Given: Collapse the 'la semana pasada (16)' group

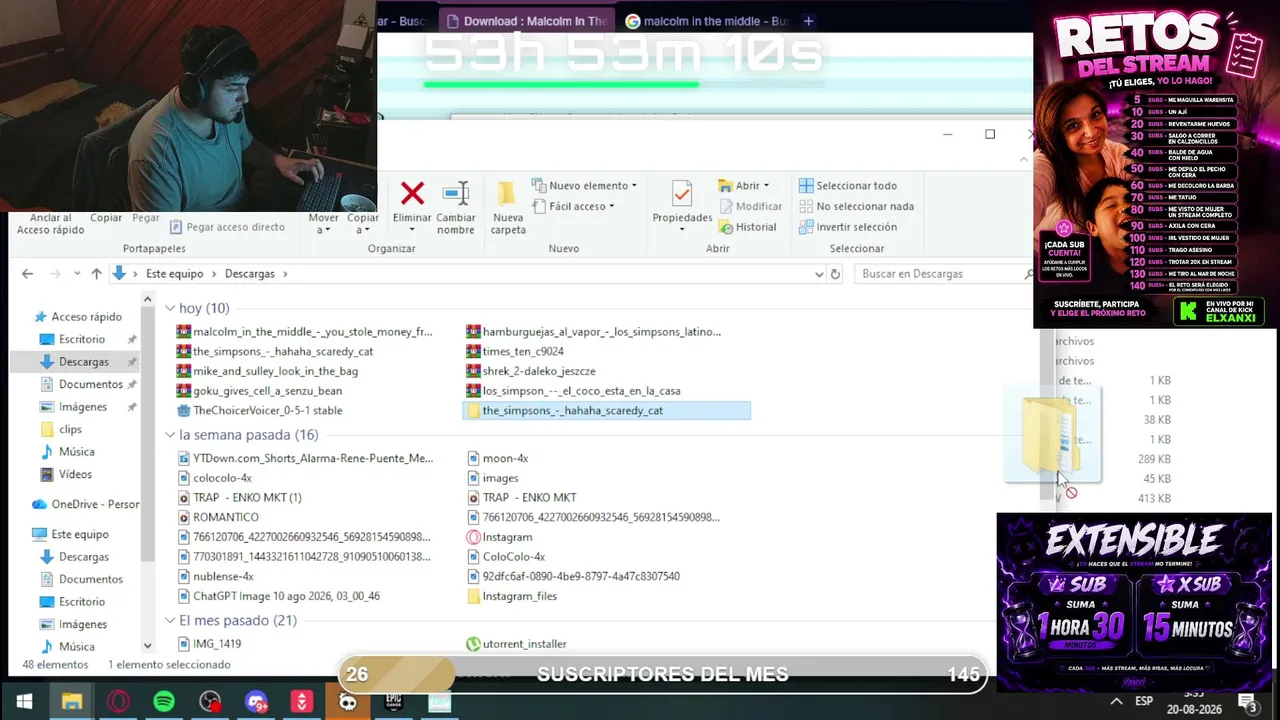Looking at the screenshot, I should 170,435.
